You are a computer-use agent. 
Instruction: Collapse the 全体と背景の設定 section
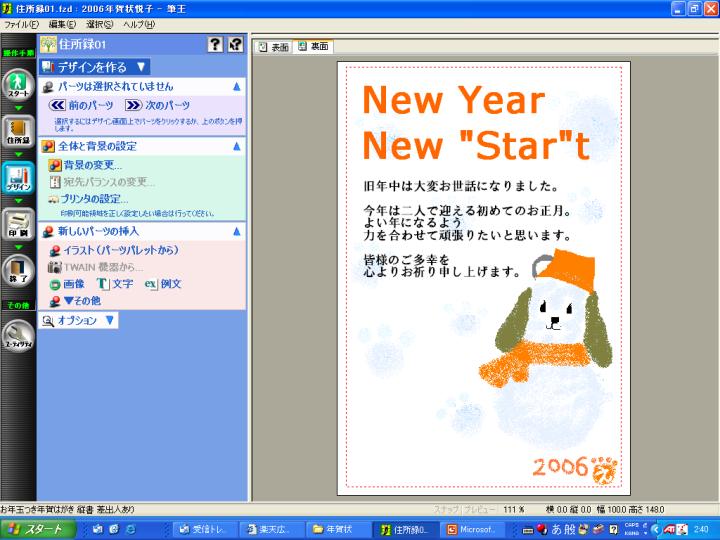click(236, 146)
